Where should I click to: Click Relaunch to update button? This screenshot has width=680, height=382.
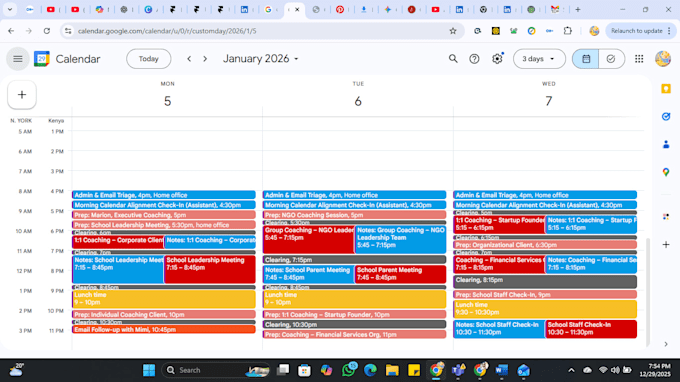[x=641, y=31]
